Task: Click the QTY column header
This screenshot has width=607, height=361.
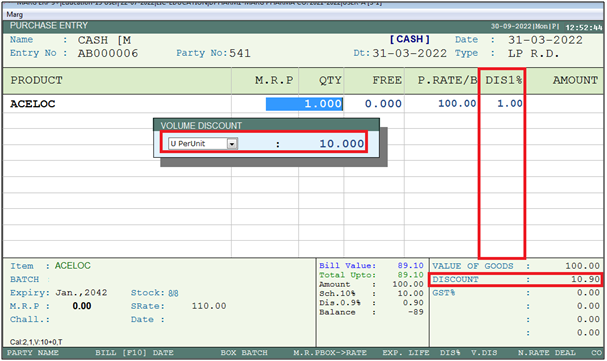Action: (330, 80)
